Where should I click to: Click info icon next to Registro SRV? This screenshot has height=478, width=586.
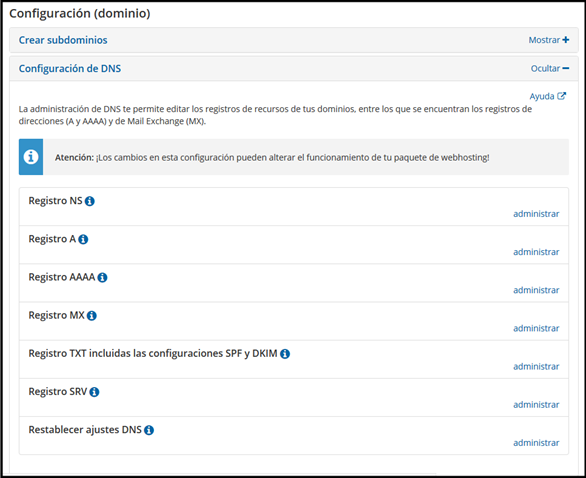click(x=95, y=392)
